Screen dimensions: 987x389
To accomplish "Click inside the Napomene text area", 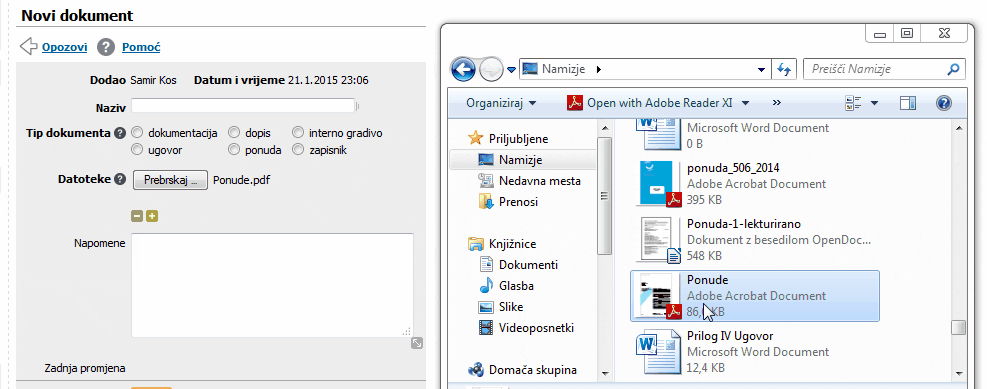I will point(272,285).
